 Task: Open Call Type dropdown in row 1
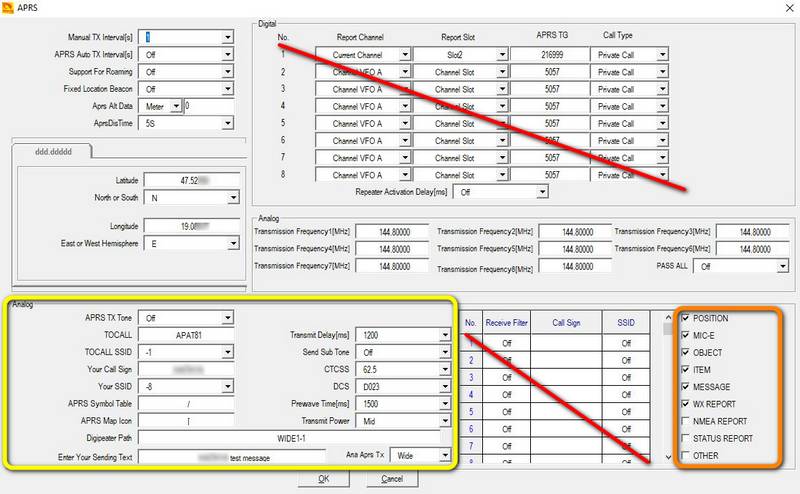click(x=662, y=55)
